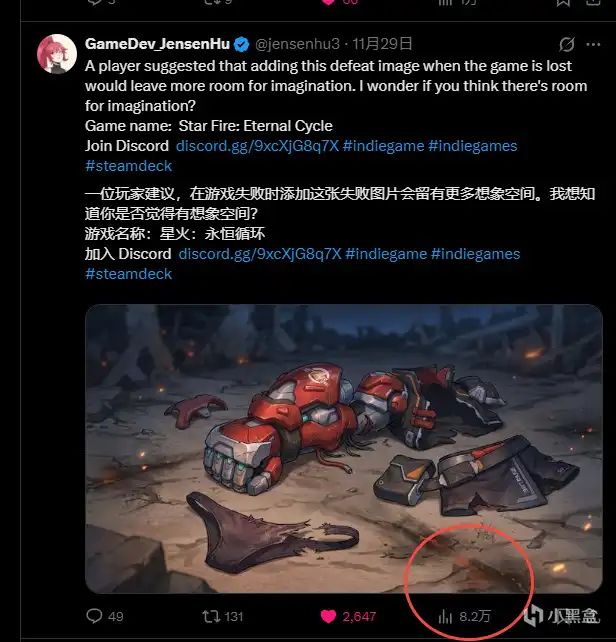The image size is (616, 642).
Task: Click the #steamdeck hashtag above the Chinese text
Action: 129,166
